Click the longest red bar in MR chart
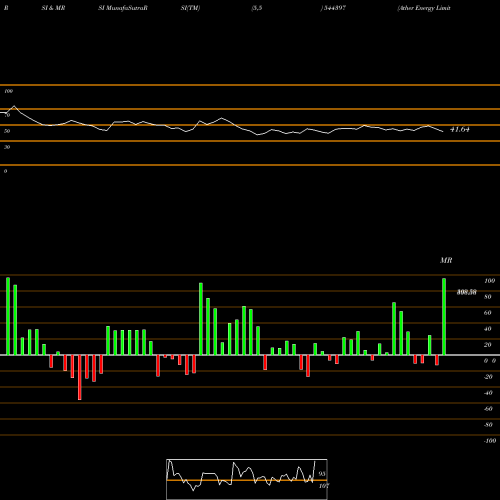The height and width of the screenshot is (500, 500). click(x=80, y=377)
